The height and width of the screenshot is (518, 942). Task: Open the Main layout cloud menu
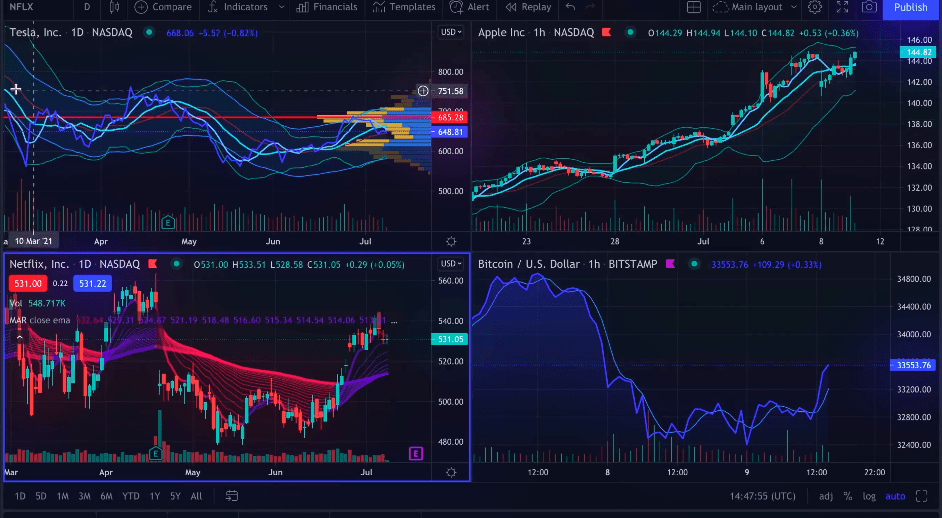coord(747,7)
